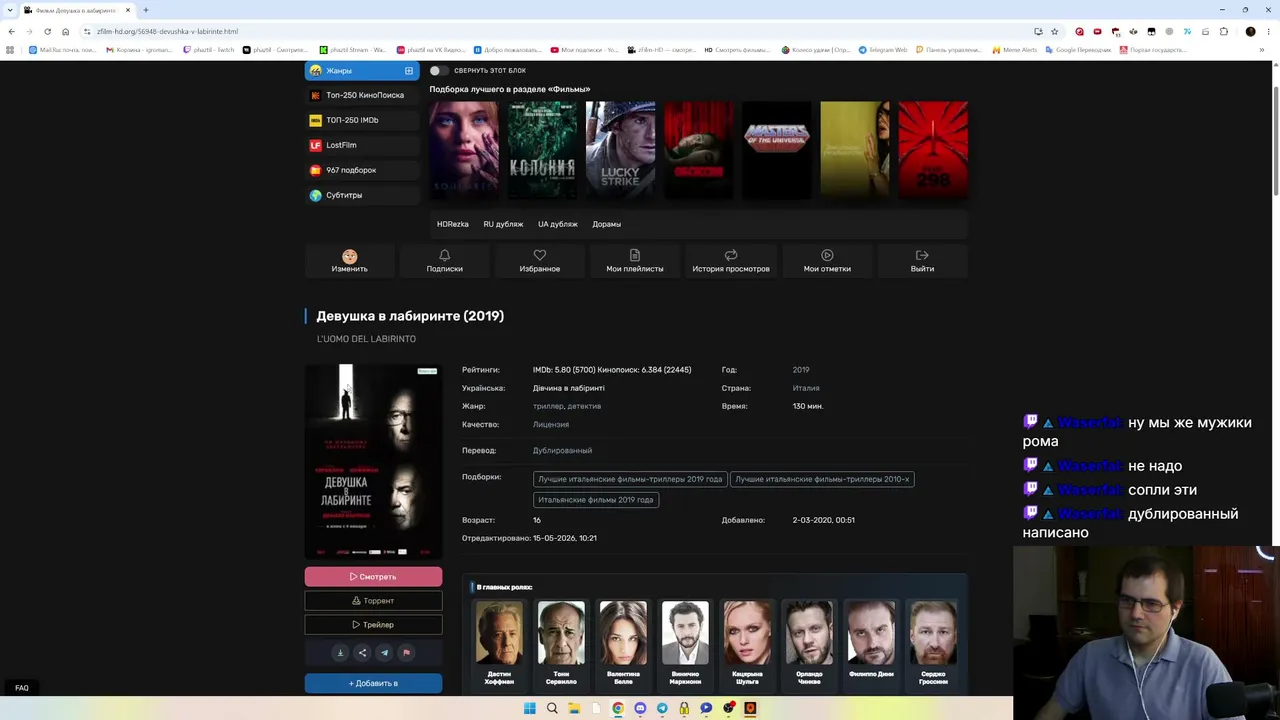This screenshot has width=1280, height=720.
Task: Open the Италия country link
Action: [806, 388]
